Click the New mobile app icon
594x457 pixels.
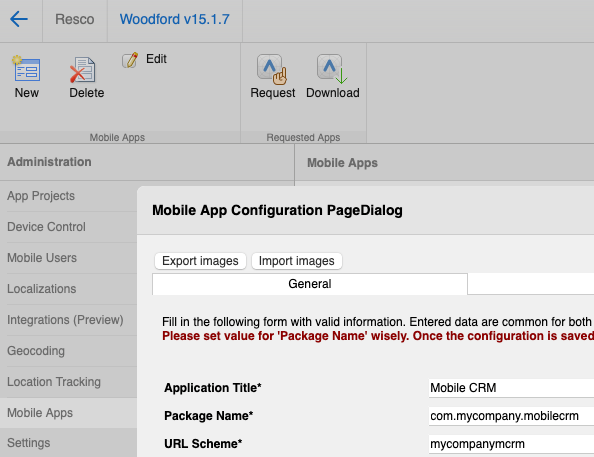[27, 69]
